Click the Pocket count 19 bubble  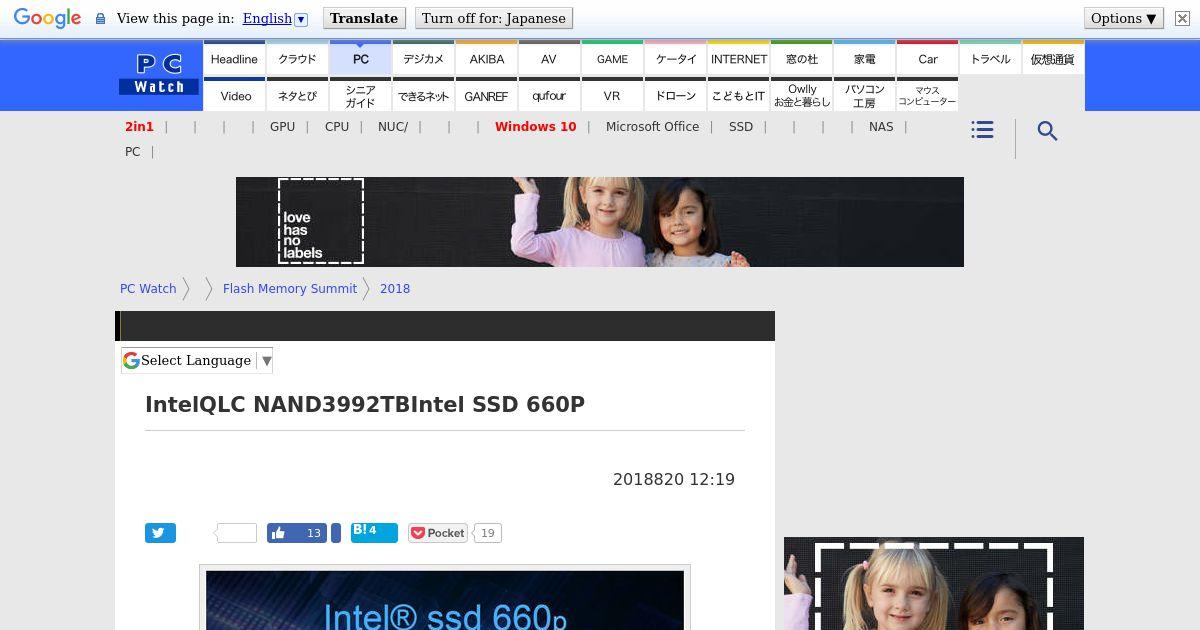488,533
